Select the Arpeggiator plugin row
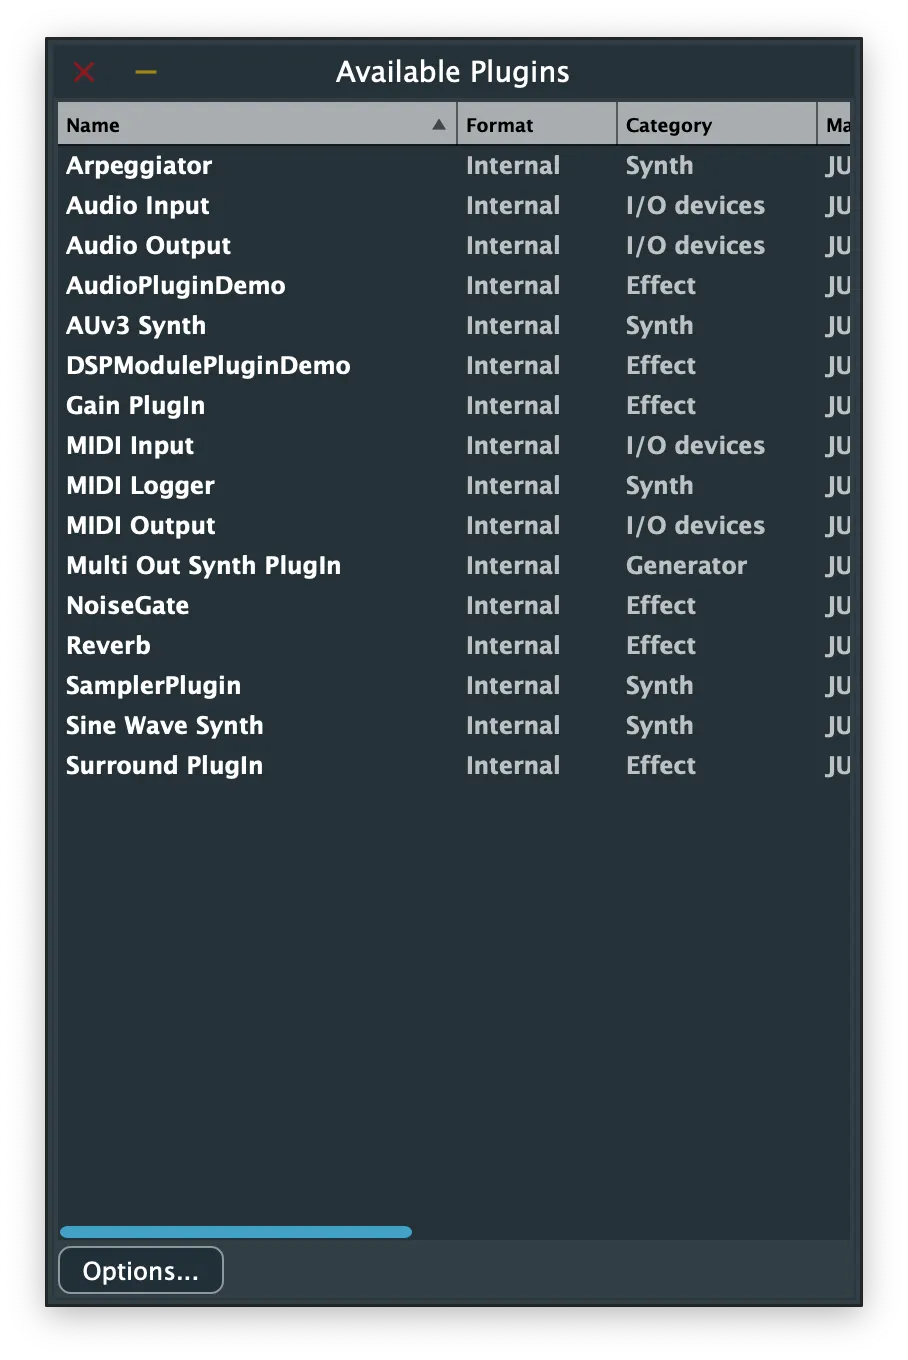 pos(139,166)
